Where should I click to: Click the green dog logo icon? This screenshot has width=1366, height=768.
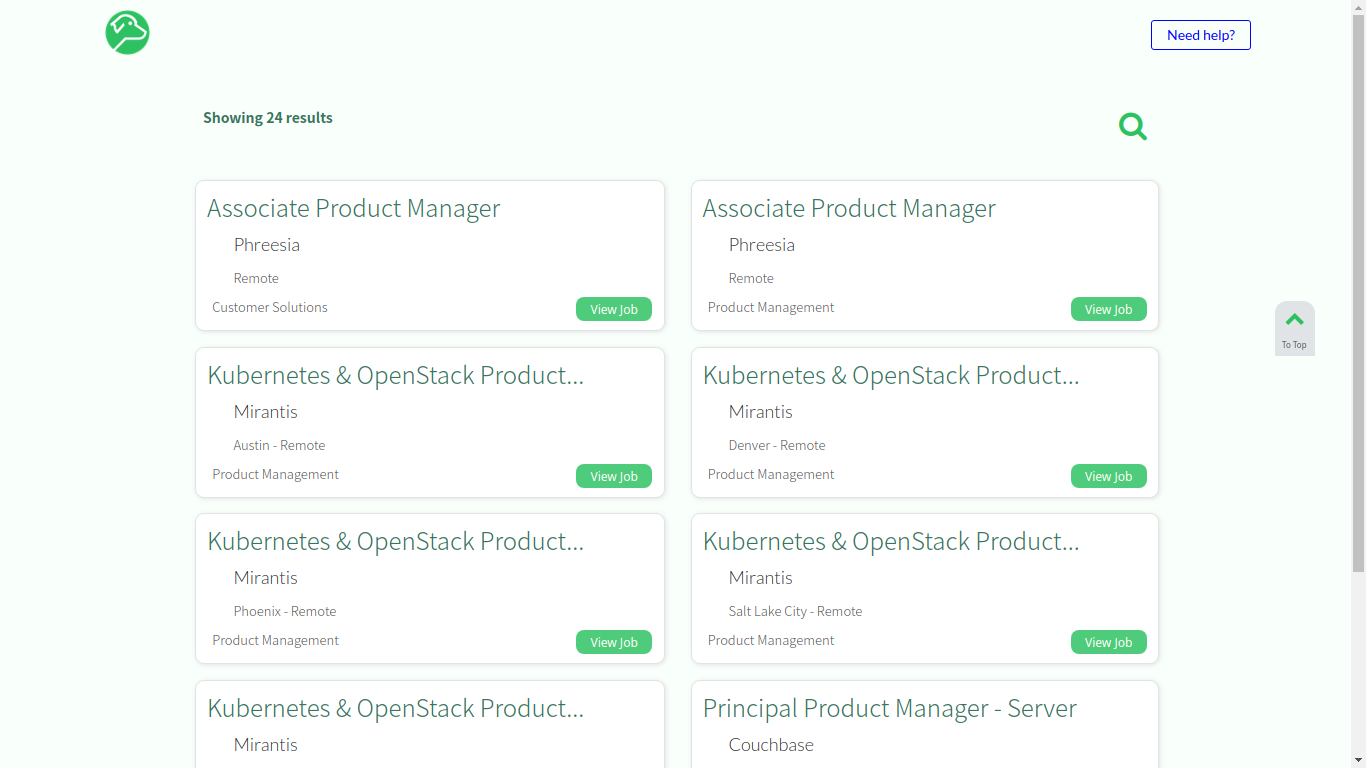coord(127,33)
